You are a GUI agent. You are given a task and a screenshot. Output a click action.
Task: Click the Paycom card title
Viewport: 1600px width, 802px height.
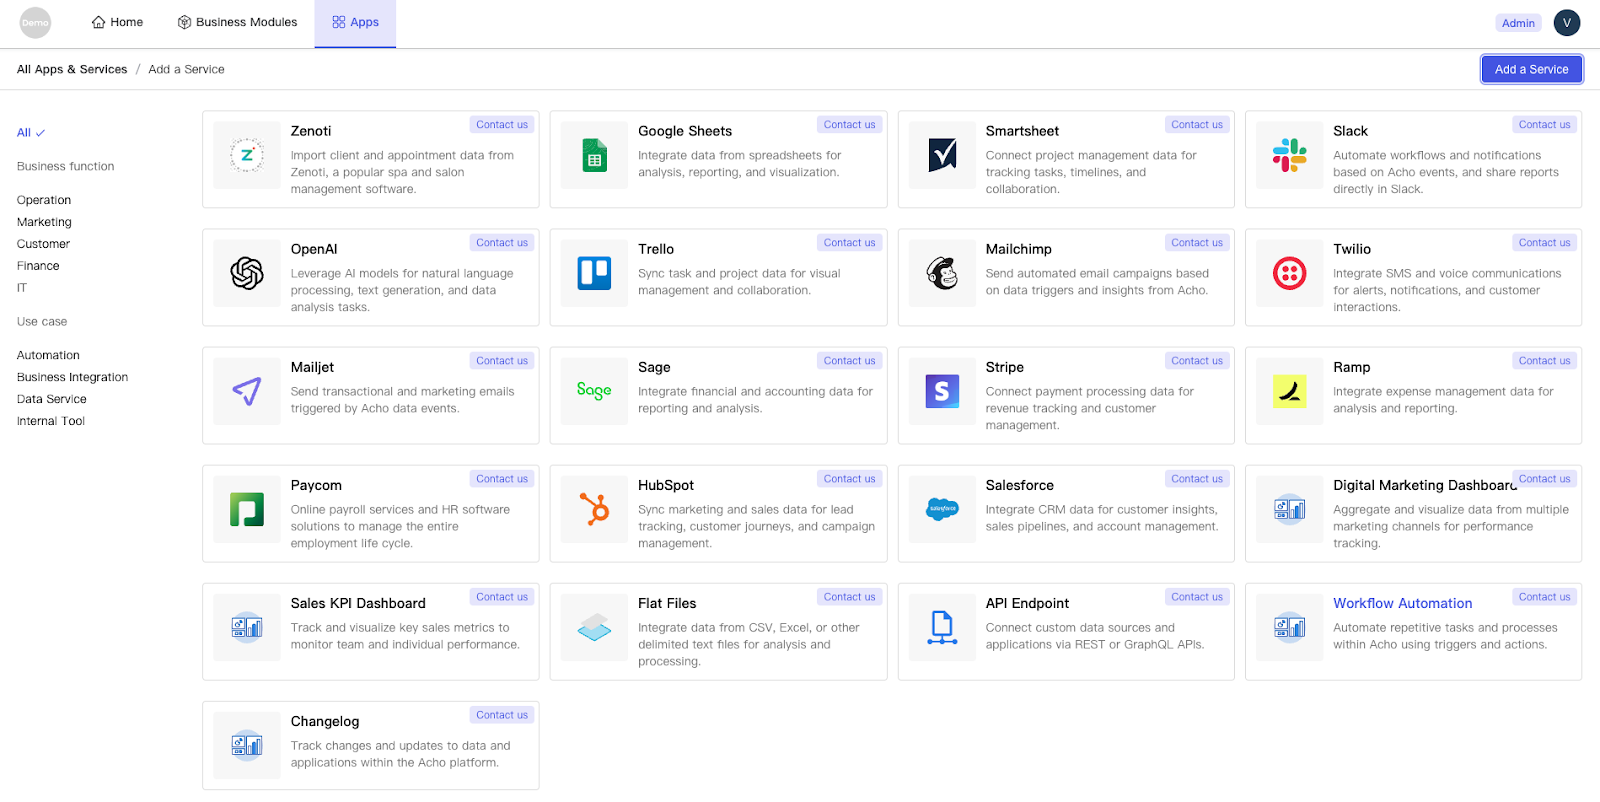pyautogui.click(x=316, y=485)
